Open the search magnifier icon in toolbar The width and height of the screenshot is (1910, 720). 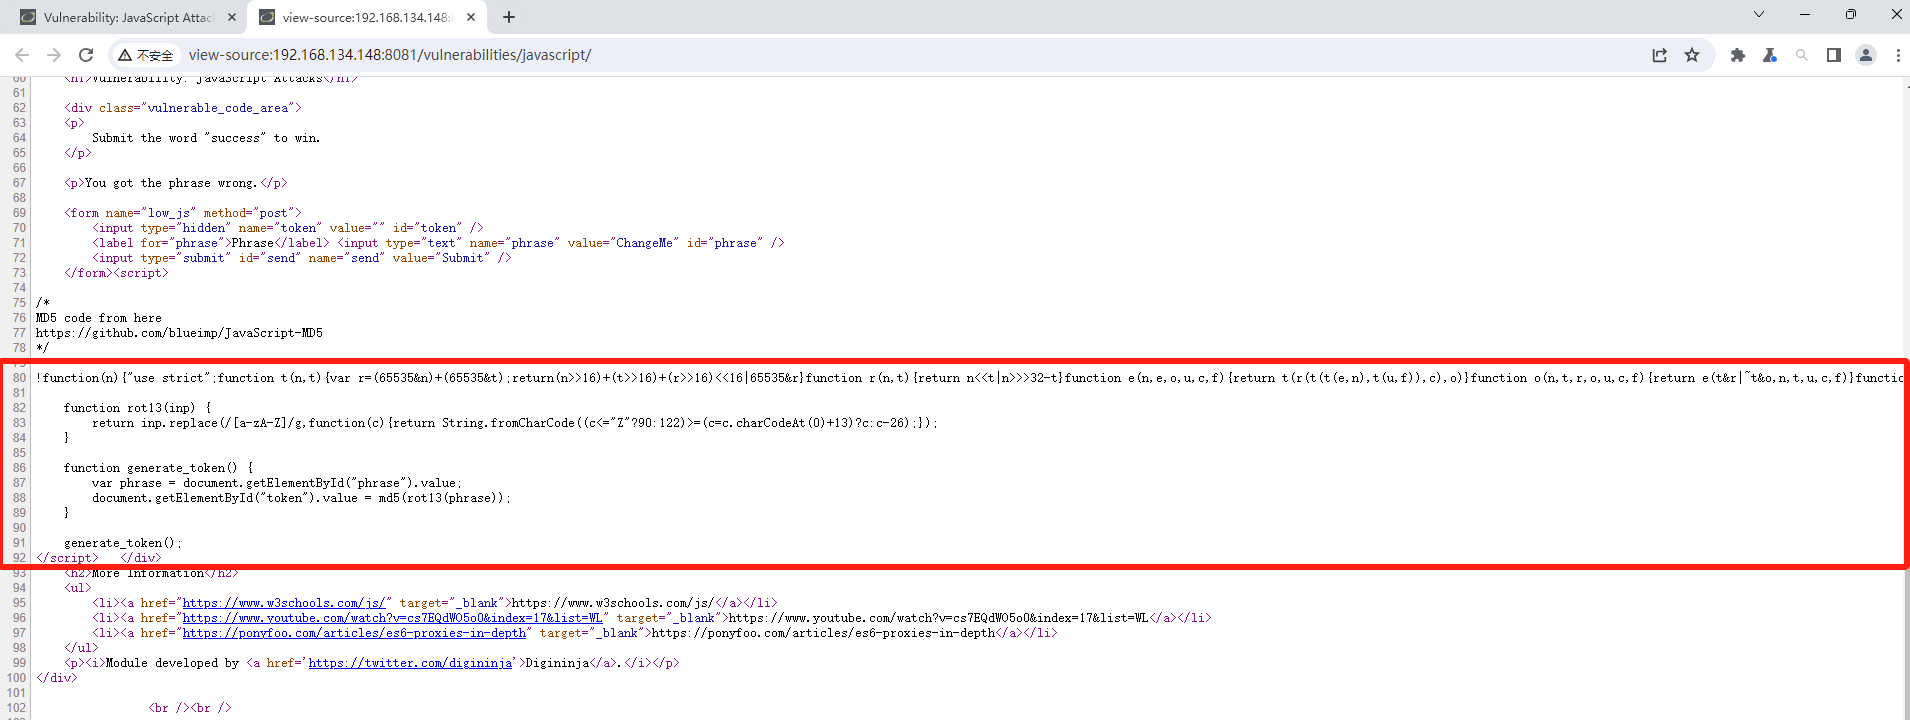pos(1802,55)
